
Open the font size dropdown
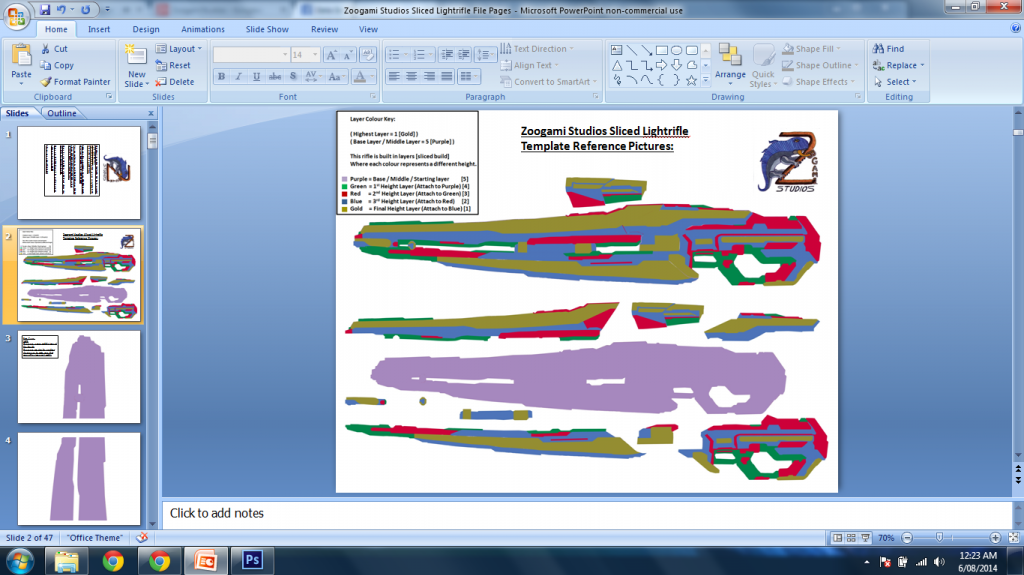point(315,55)
